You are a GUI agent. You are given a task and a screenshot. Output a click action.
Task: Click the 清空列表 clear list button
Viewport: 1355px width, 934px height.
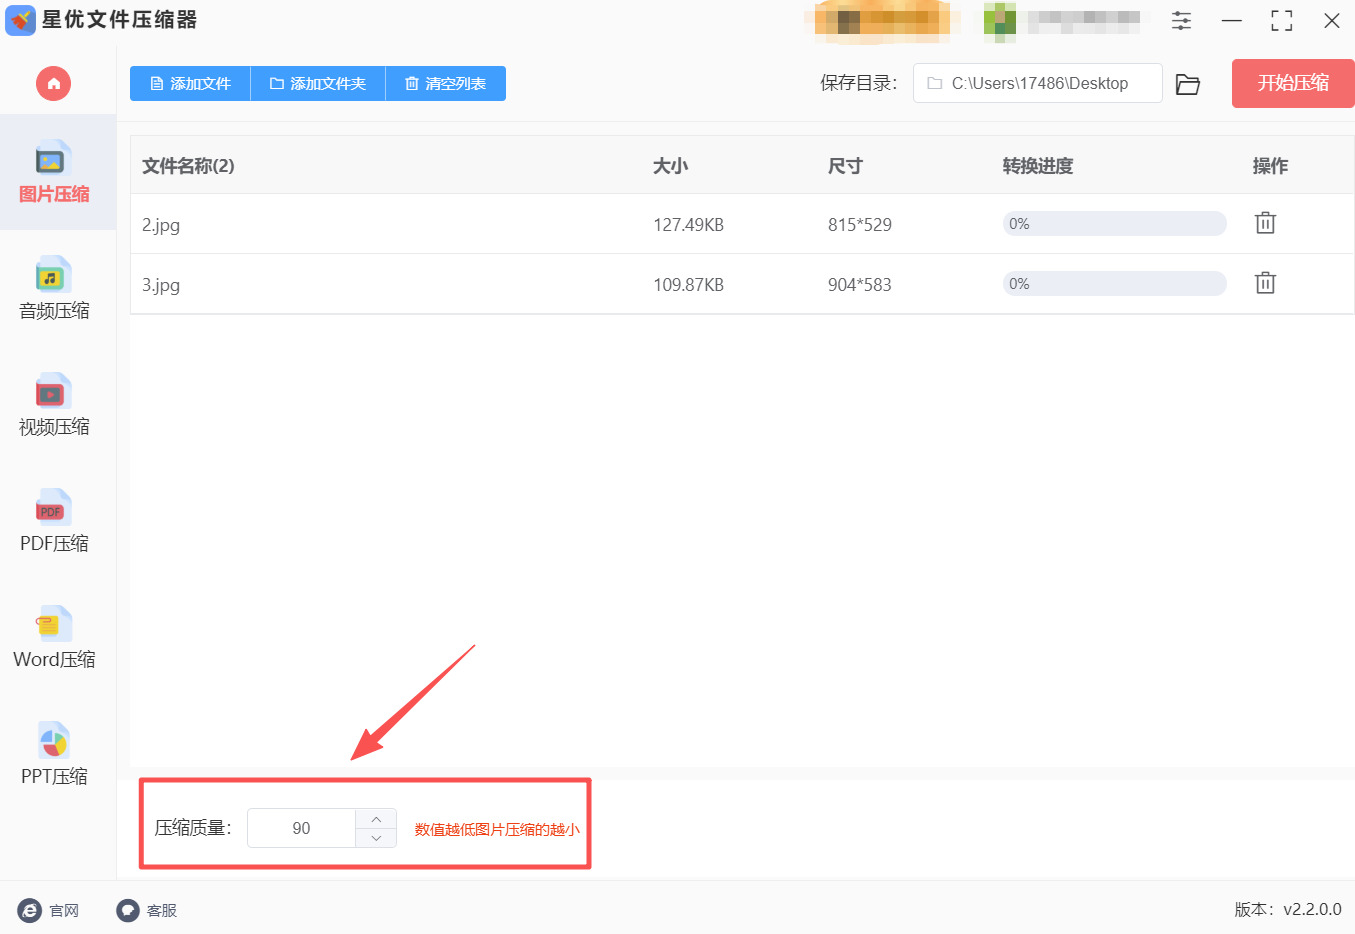click(446, 84)
